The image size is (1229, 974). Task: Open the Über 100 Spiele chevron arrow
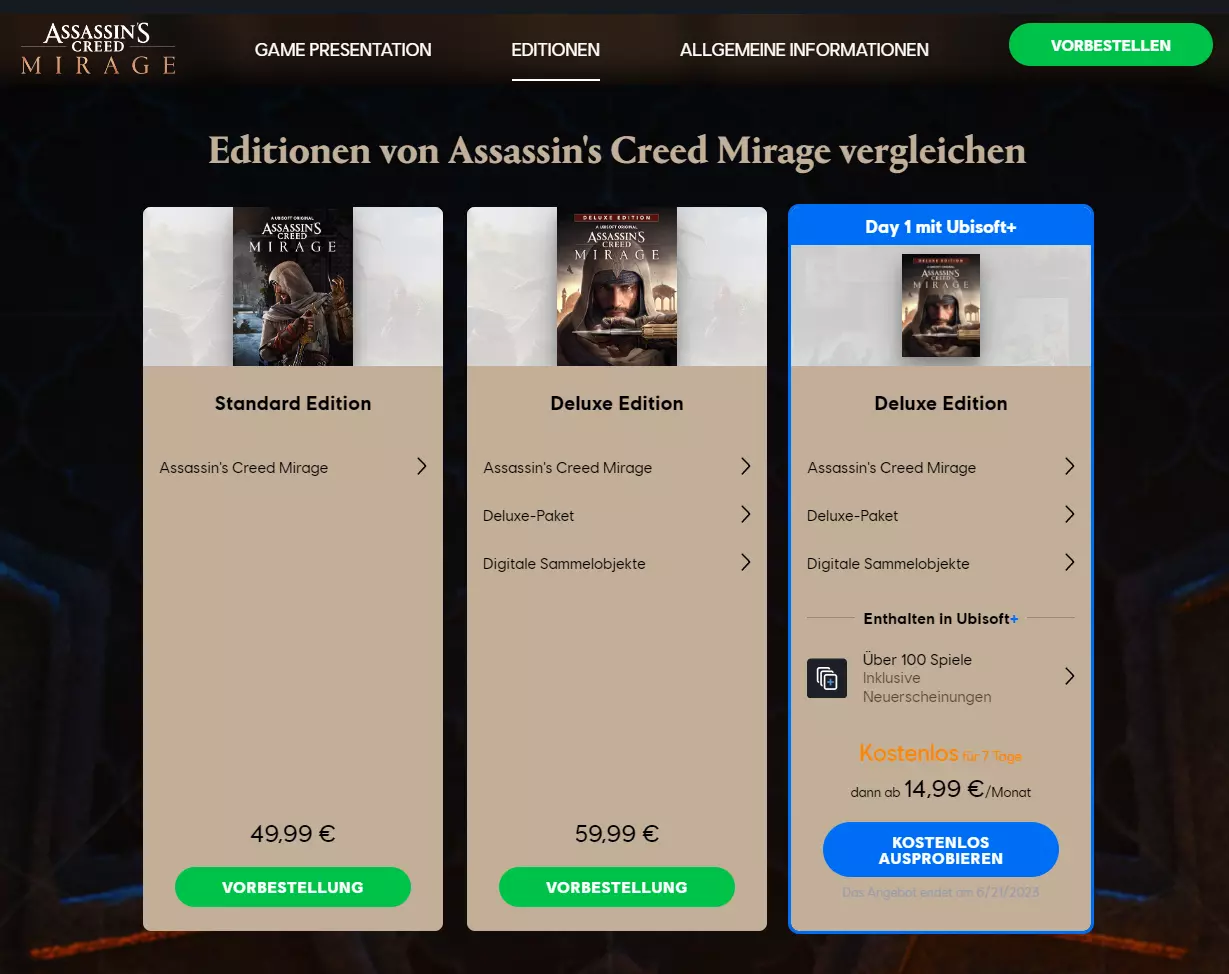[x=1070, y=676]
